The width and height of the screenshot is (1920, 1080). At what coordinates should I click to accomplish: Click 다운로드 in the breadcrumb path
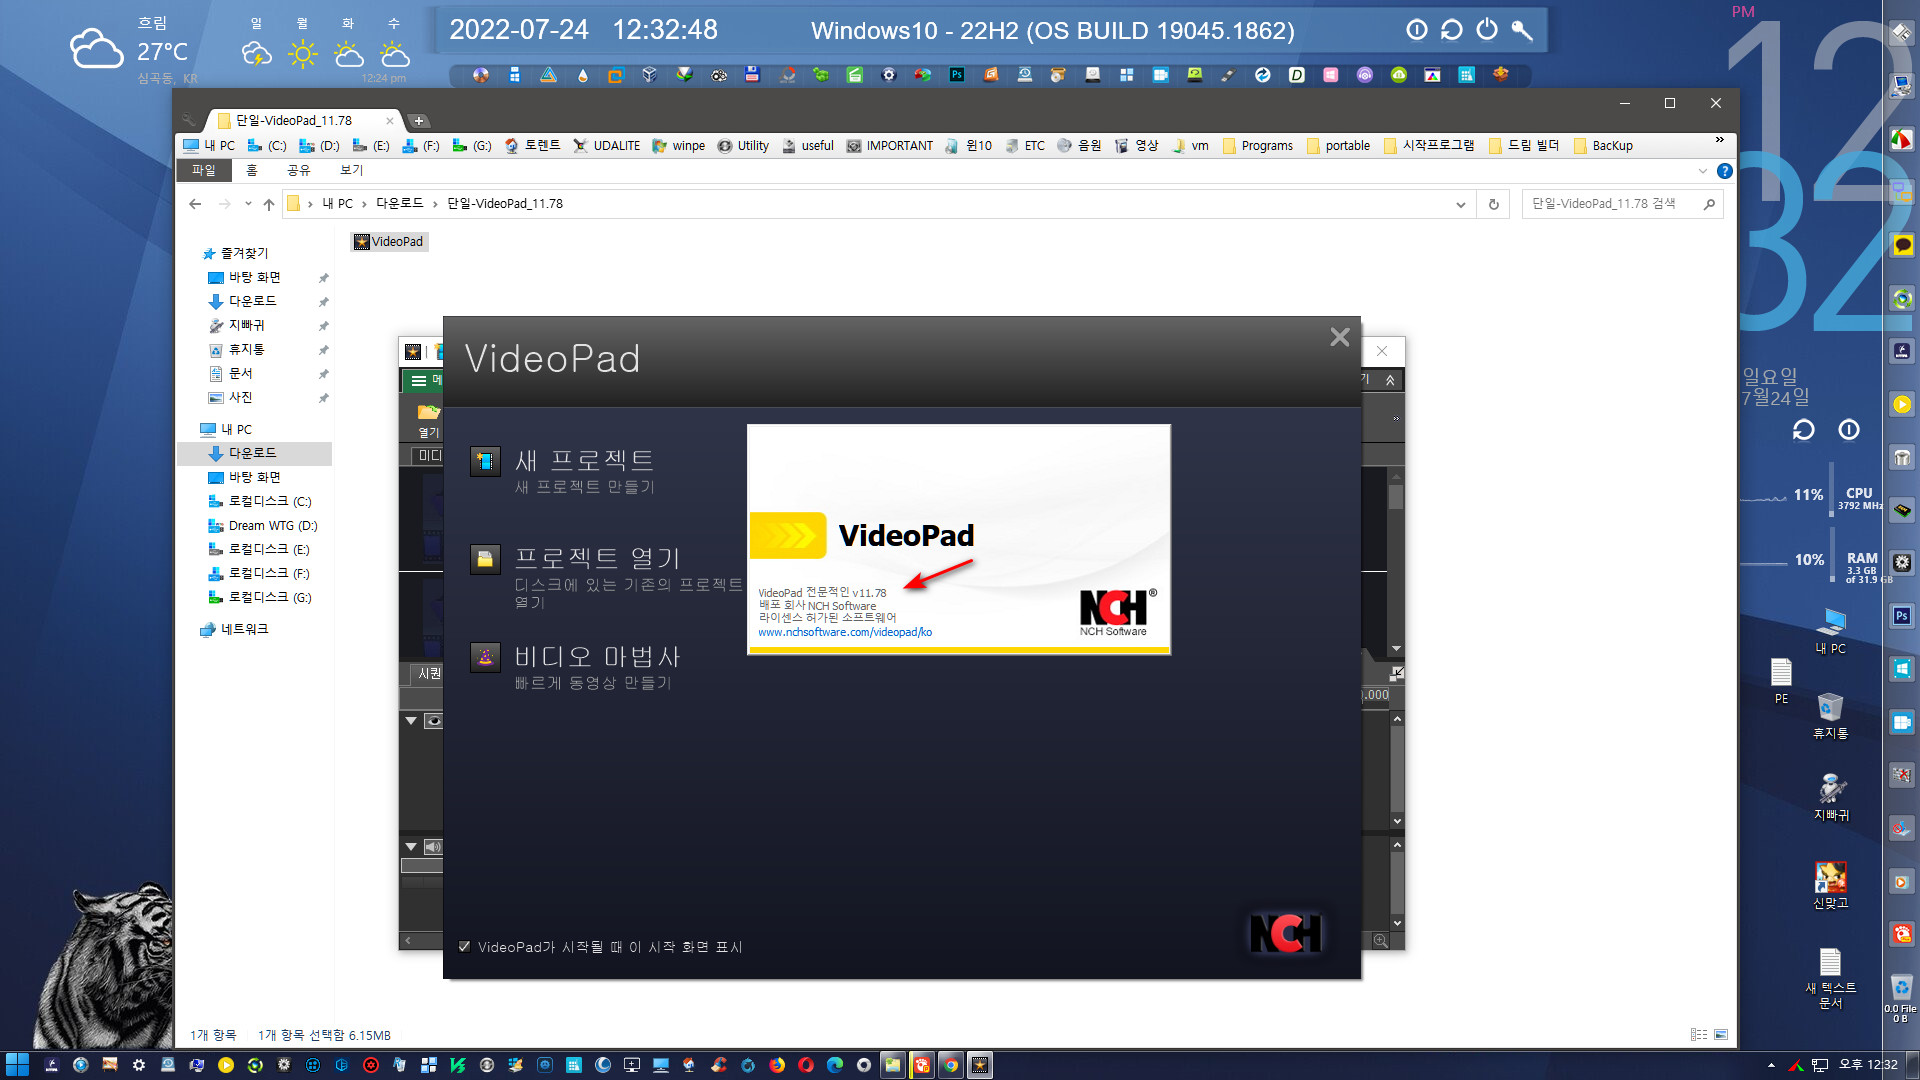tap(399, 204)
